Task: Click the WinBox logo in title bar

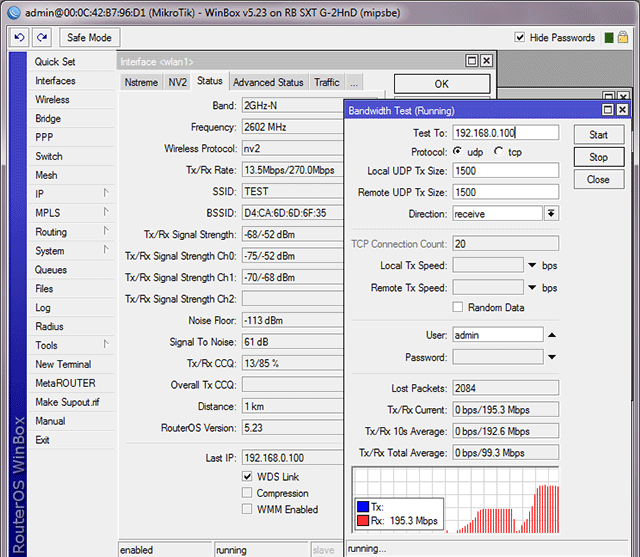Action: (x=13, y=13)
